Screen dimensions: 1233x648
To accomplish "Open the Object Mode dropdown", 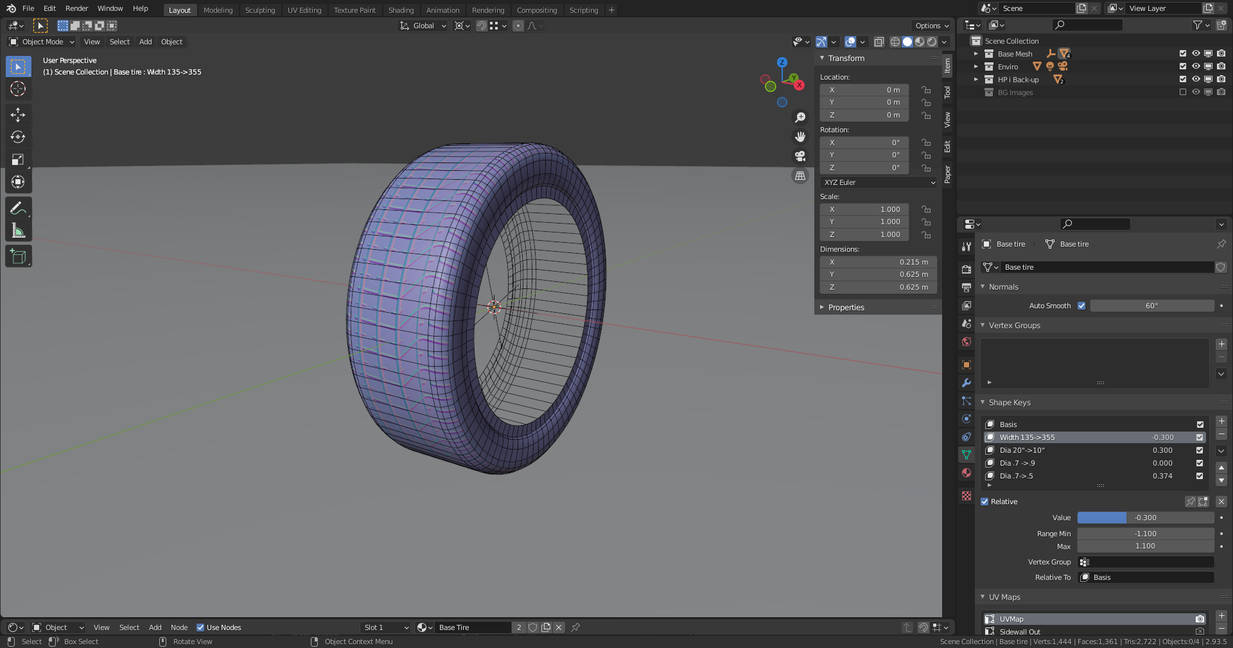I will (41, 42).
